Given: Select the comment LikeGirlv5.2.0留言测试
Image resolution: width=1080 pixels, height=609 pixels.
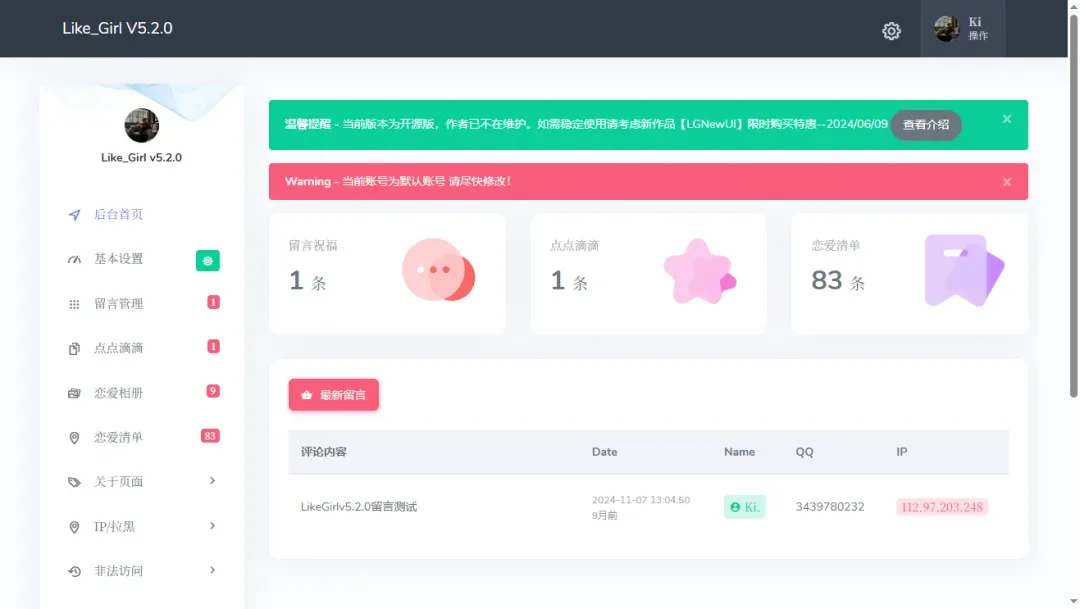Looking at the screenshot, I should point(359,507).
